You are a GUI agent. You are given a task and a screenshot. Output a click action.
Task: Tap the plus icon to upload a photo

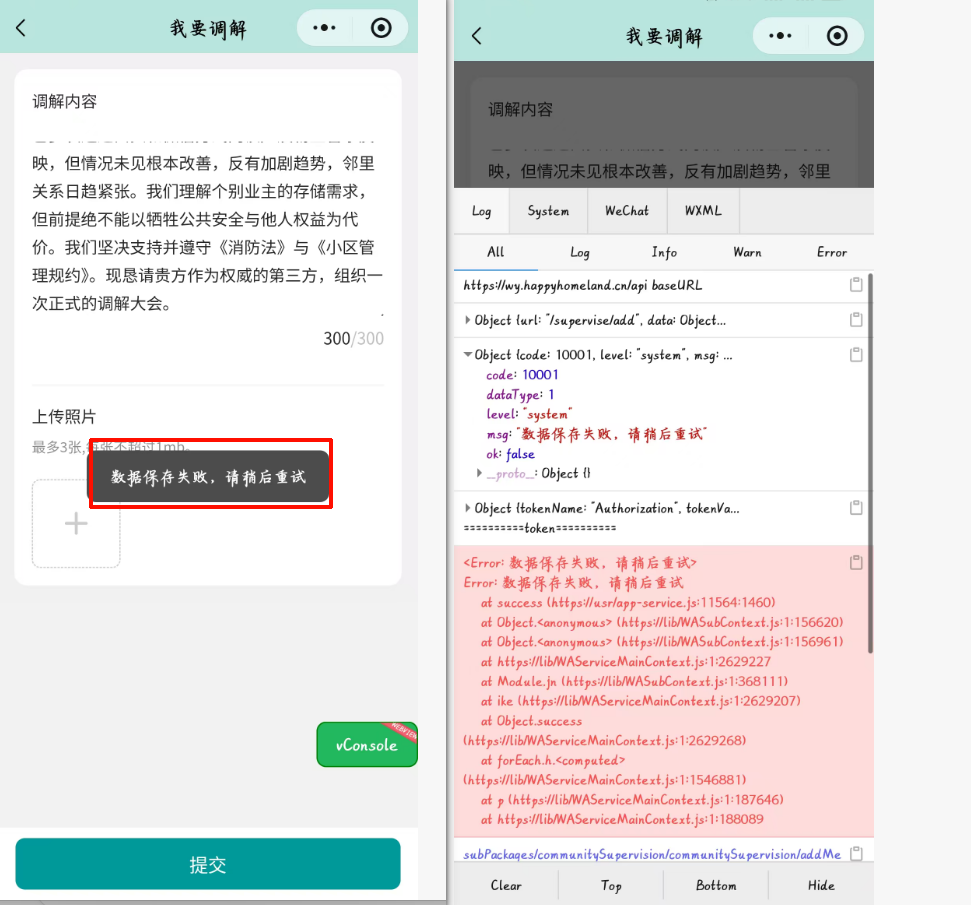point(76,524)
